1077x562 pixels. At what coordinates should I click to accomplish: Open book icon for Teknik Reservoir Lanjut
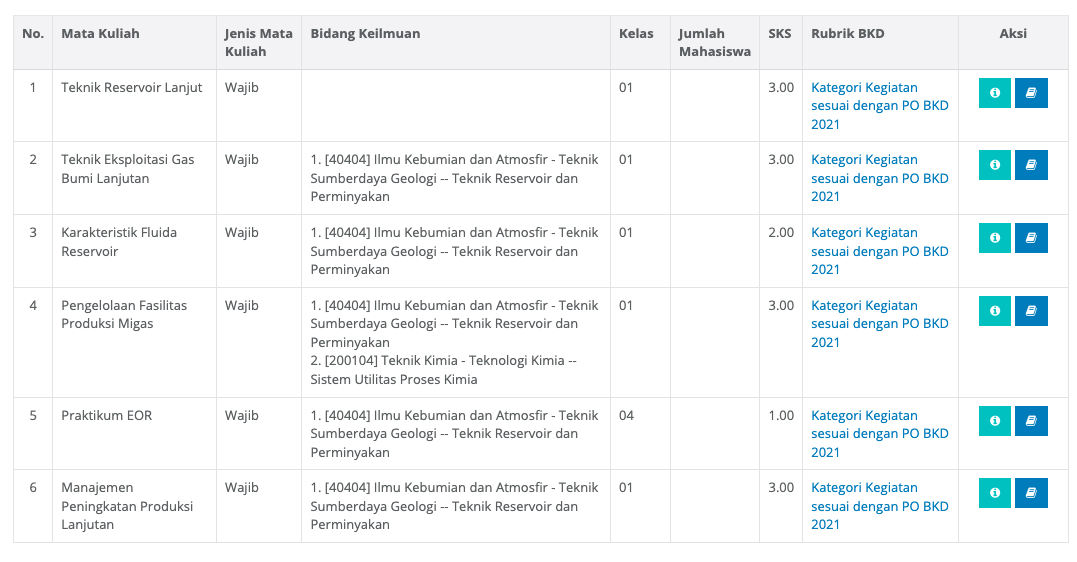1031,93
